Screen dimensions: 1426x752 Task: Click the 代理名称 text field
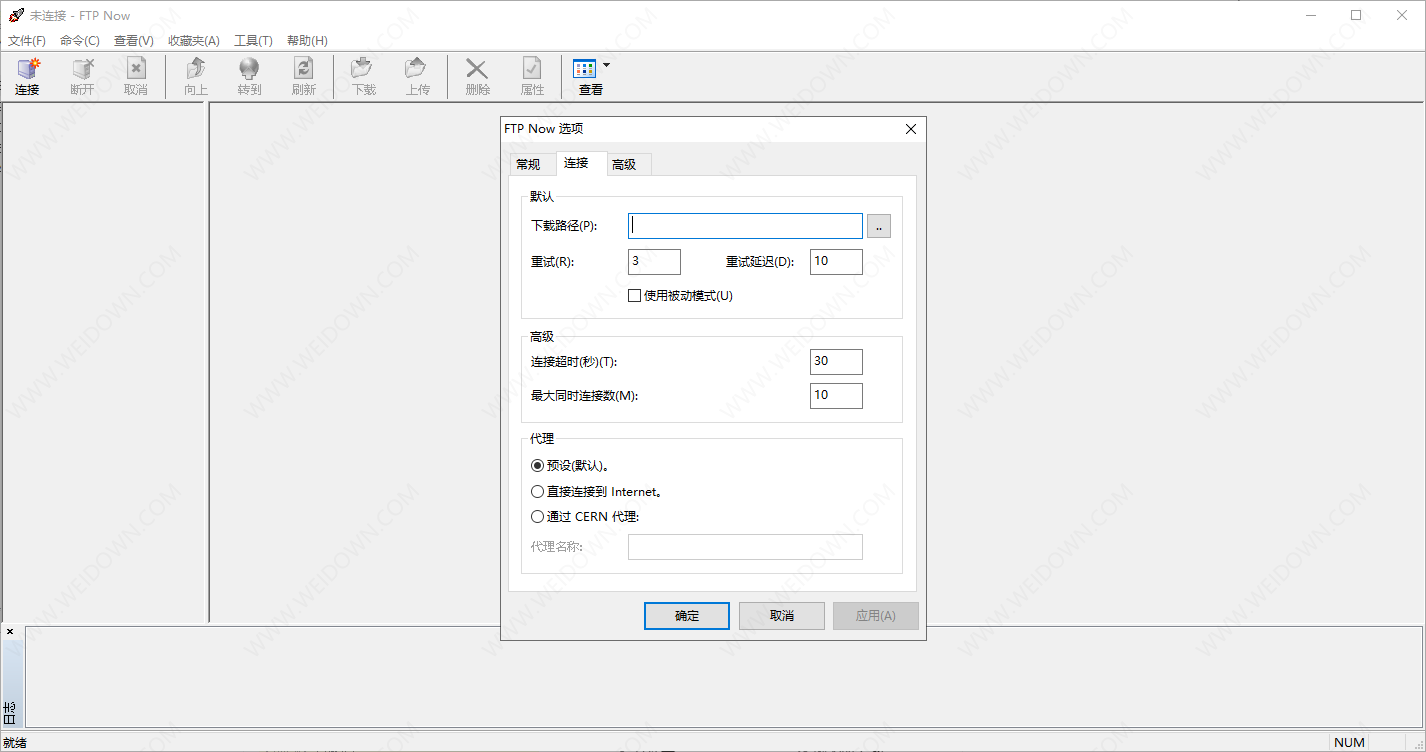point(745,547)
